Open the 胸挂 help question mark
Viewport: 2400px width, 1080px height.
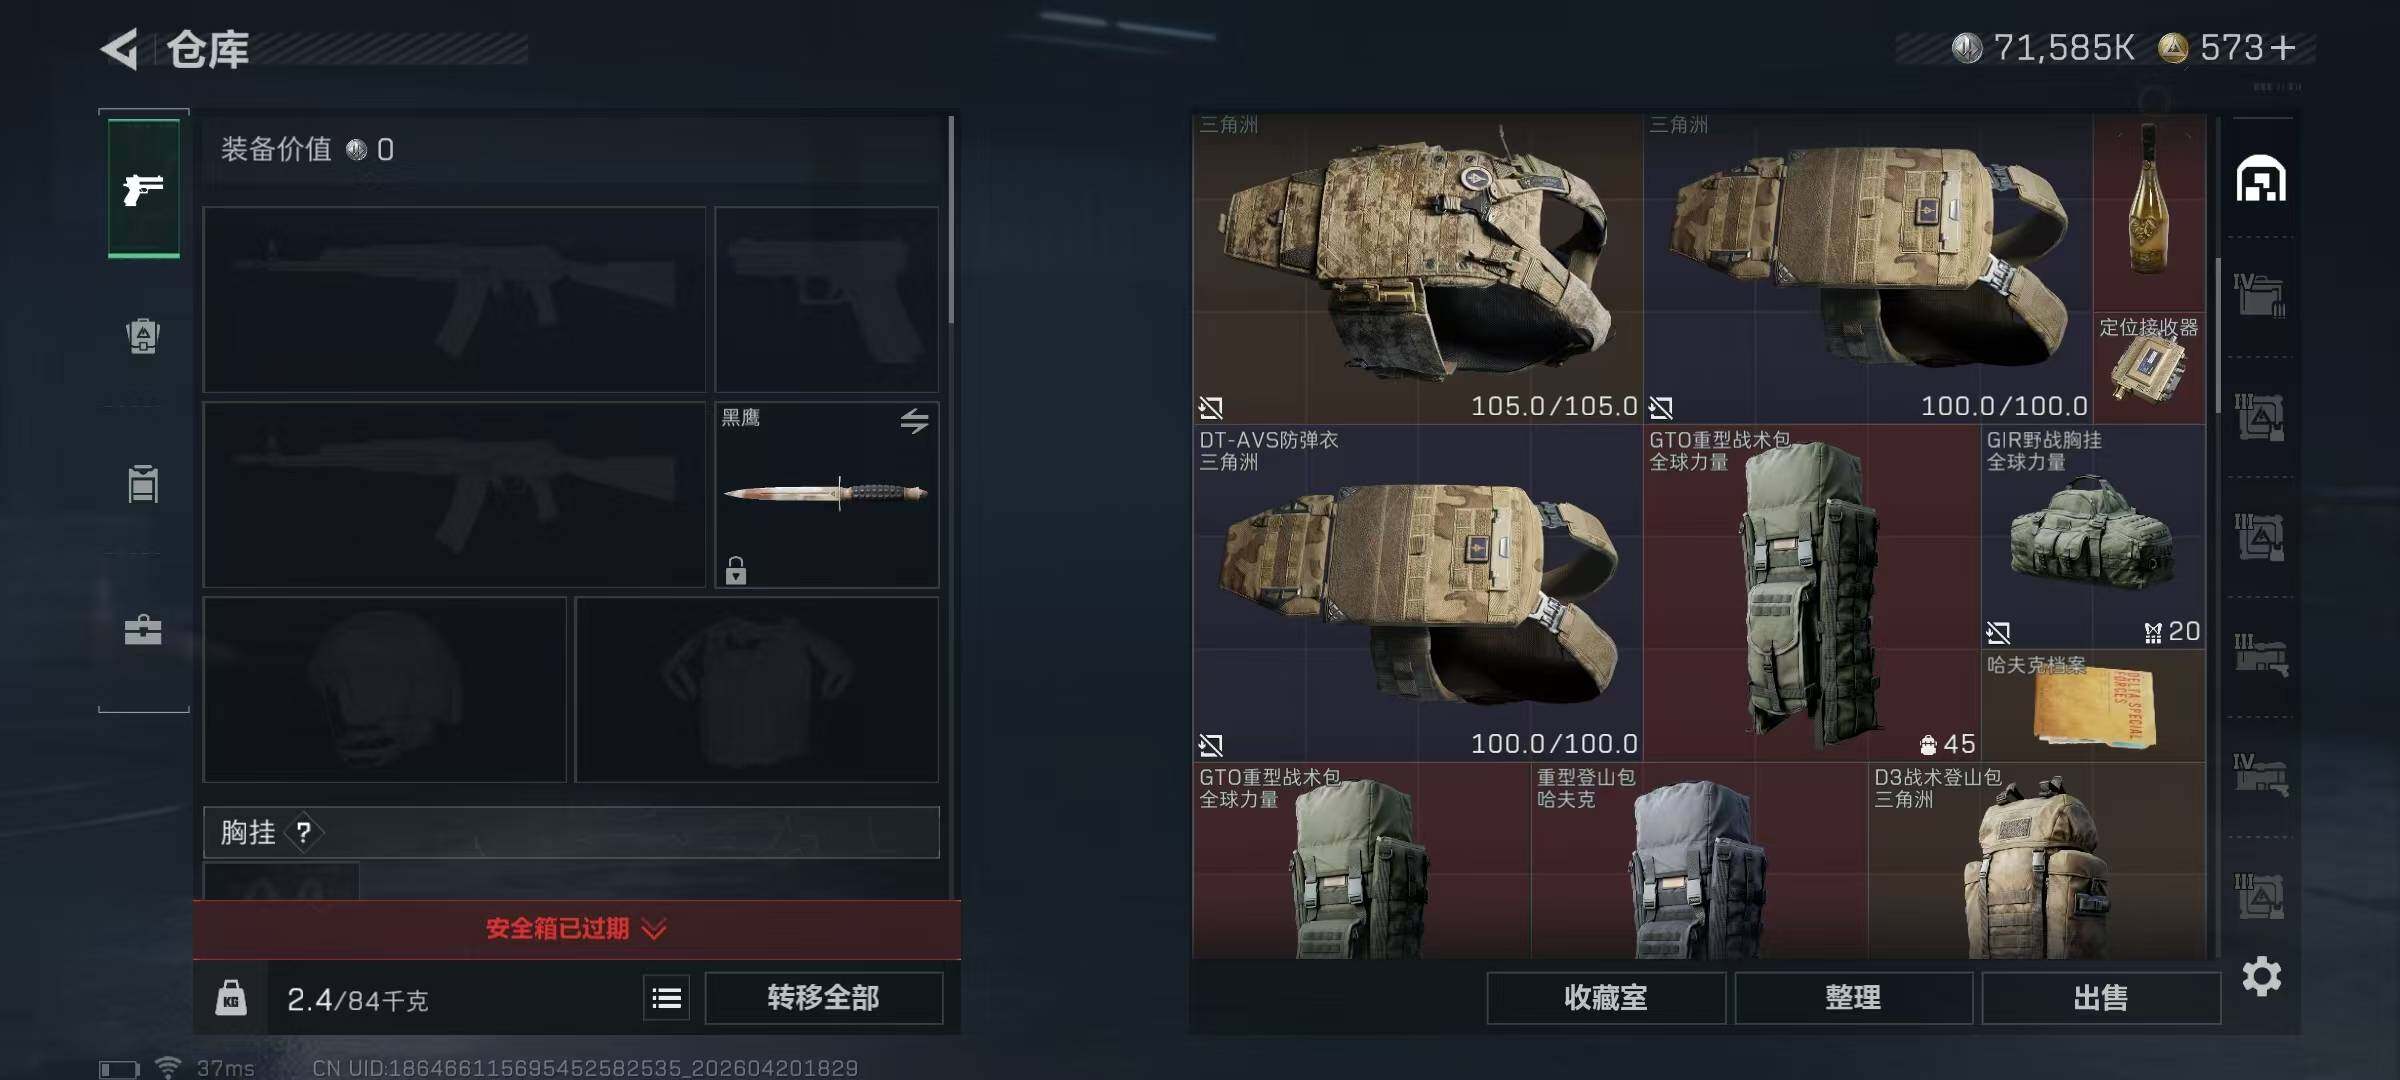(304, 832)
